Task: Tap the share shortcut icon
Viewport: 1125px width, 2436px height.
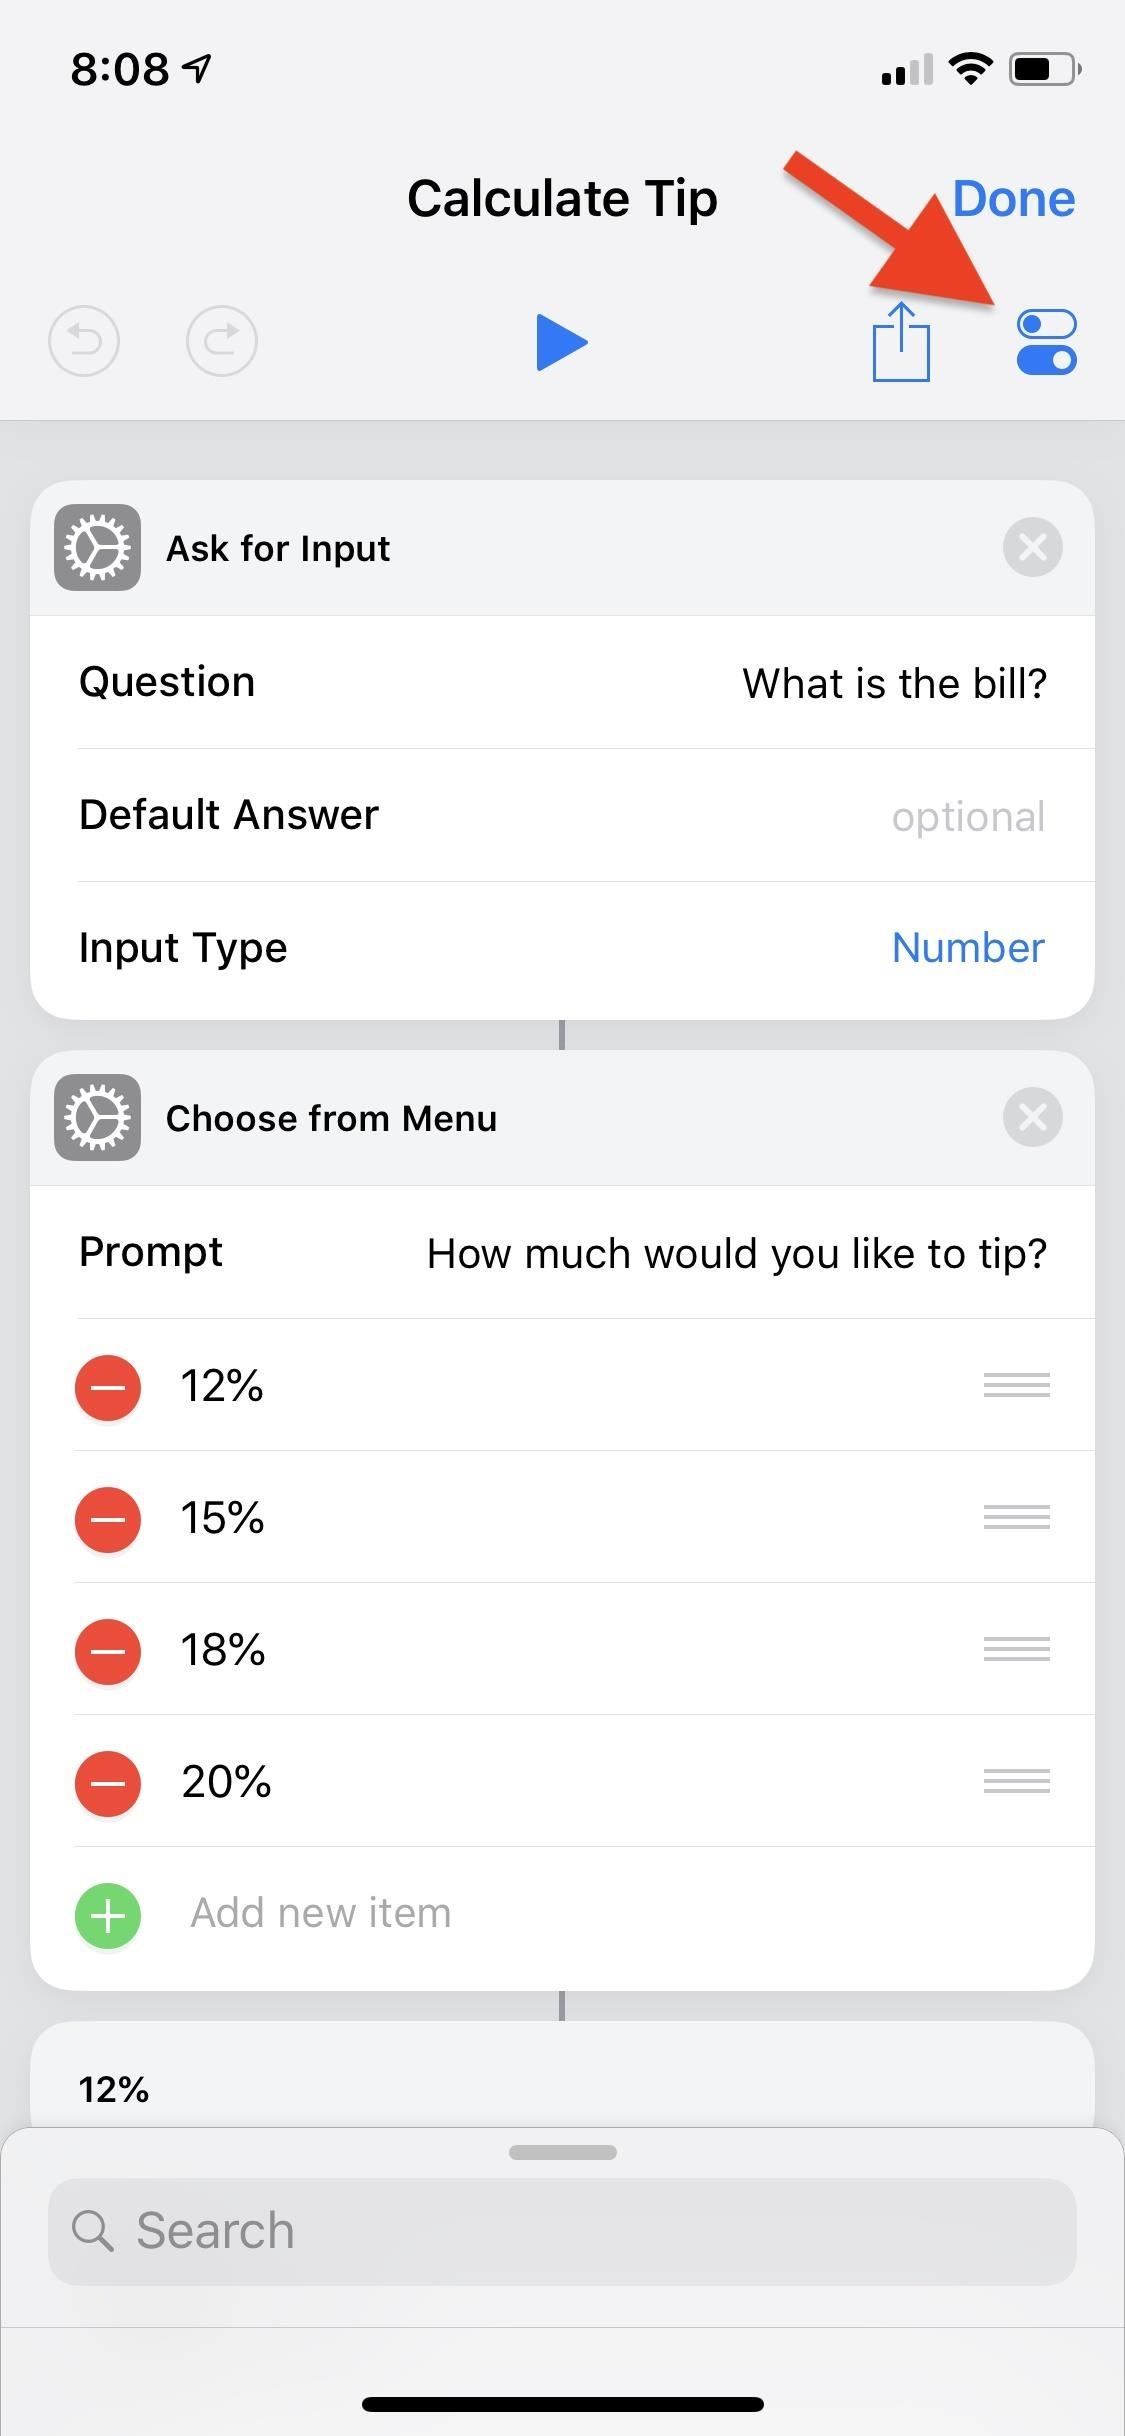Action: 901,342
